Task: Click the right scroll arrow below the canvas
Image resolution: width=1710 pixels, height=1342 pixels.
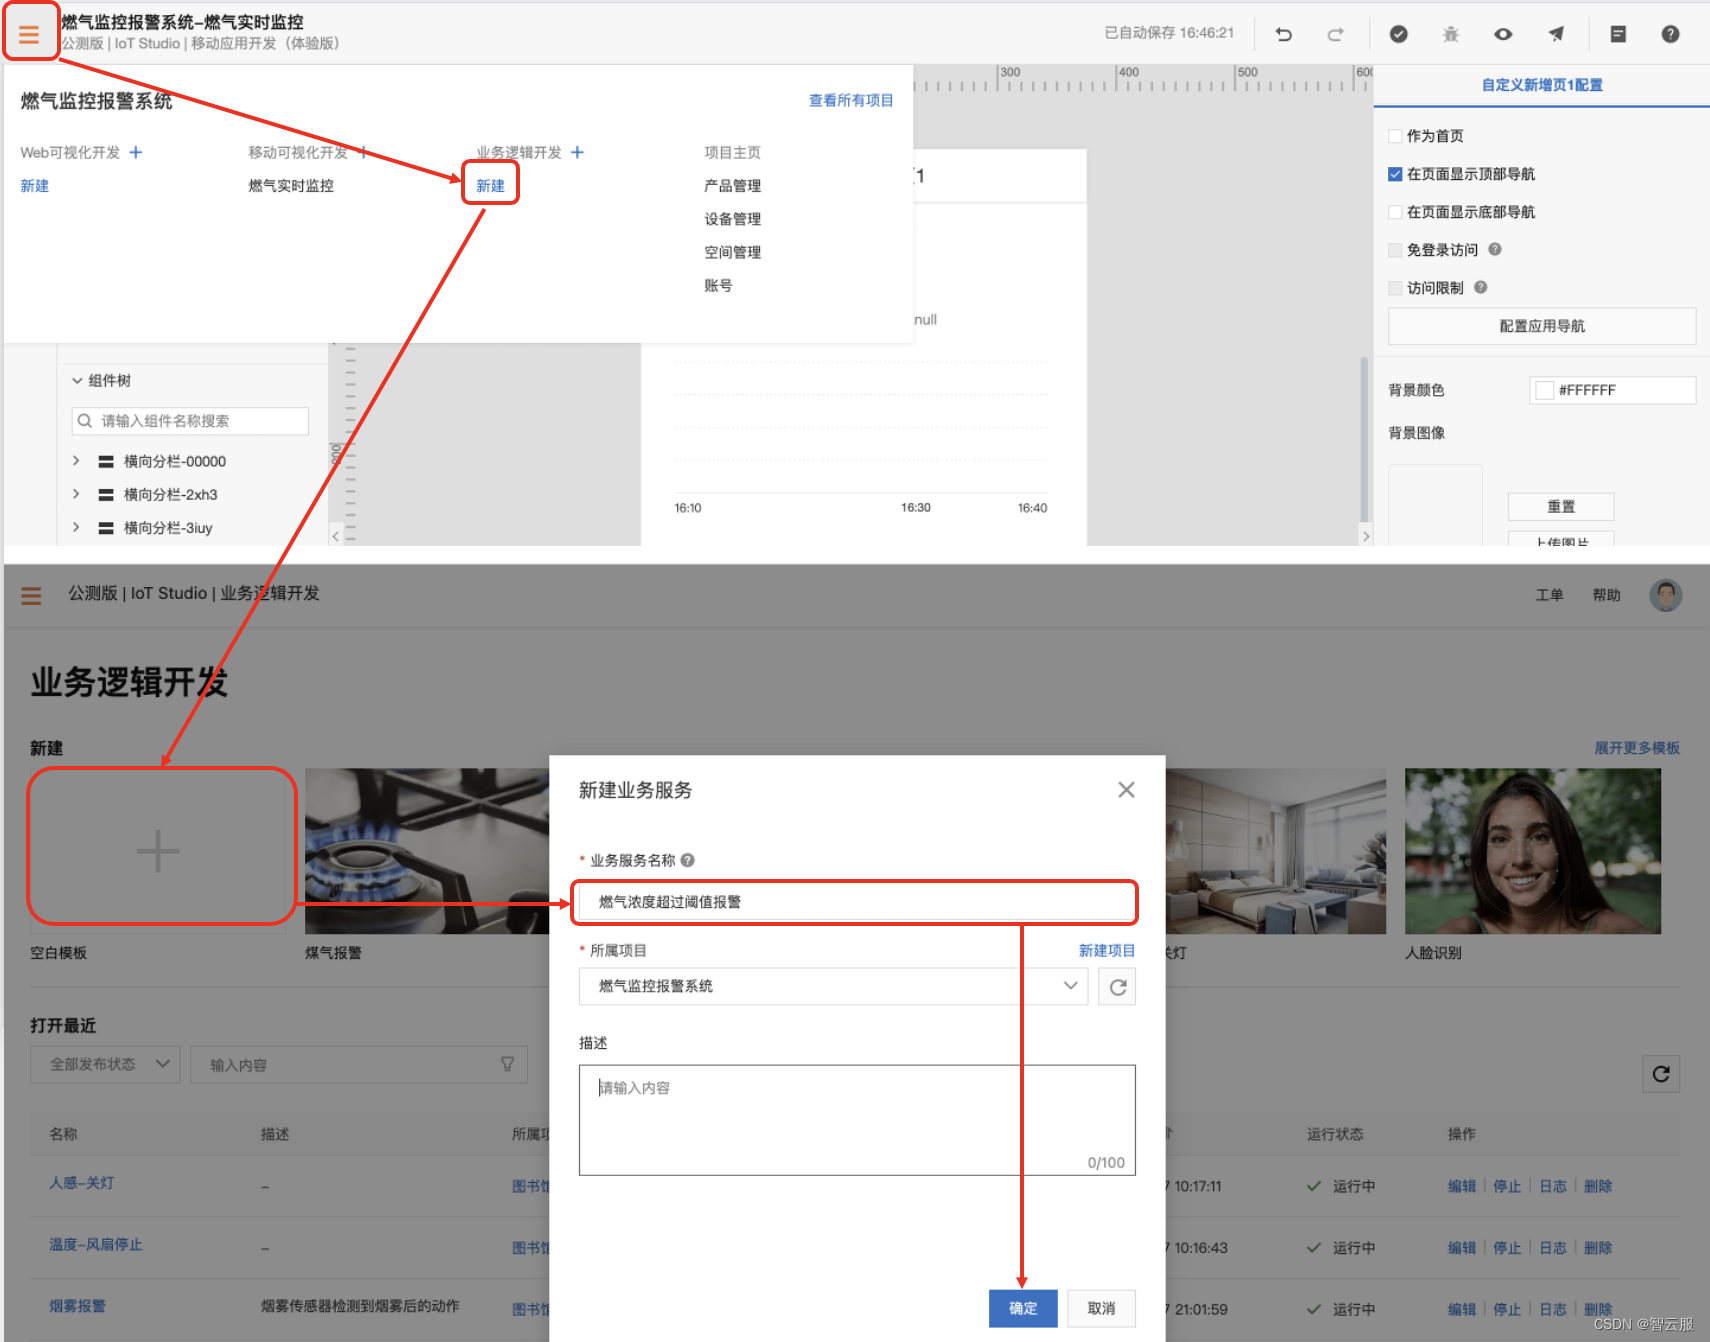Action: coord(1366,536)
